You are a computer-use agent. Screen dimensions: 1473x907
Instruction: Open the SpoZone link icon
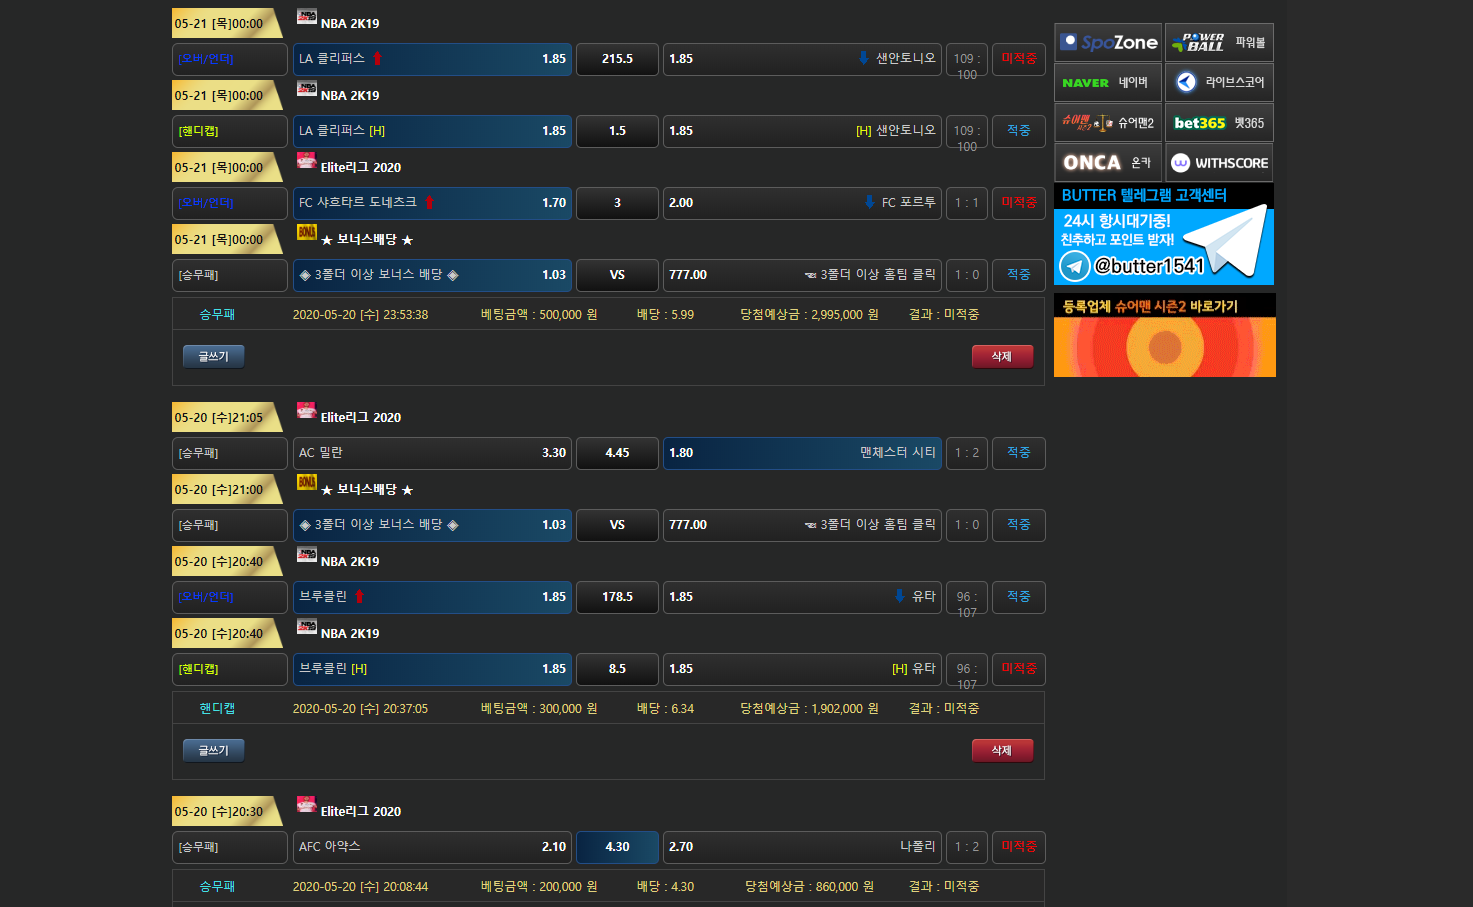coord(1108,43)
